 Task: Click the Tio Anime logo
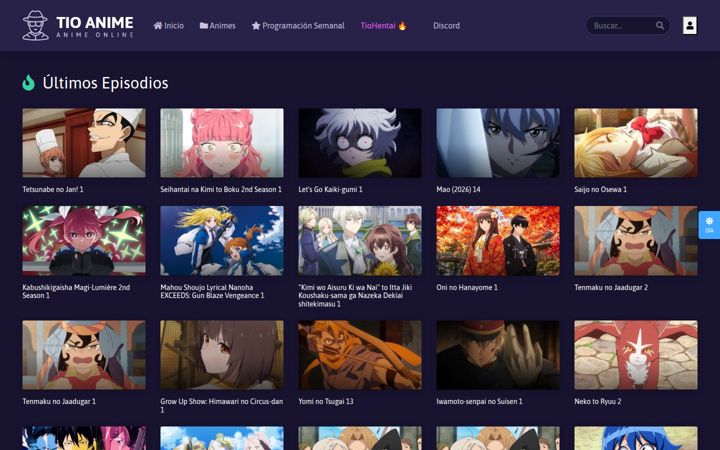78,26
